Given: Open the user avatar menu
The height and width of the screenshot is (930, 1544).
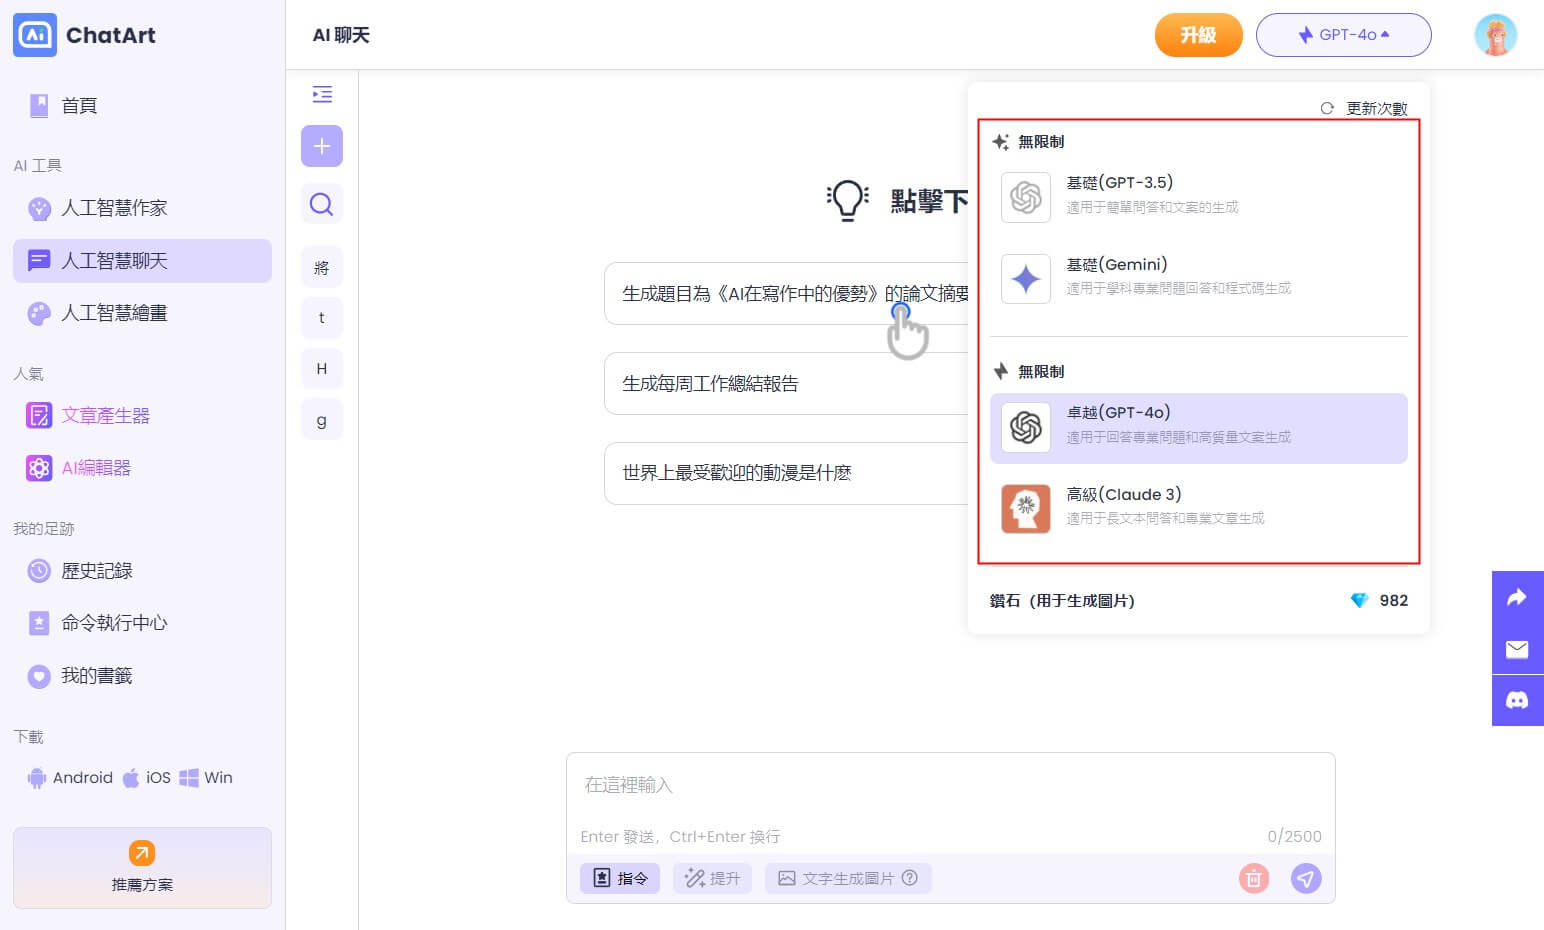Looking at the screenshot, I should (x=1495, y=35).
